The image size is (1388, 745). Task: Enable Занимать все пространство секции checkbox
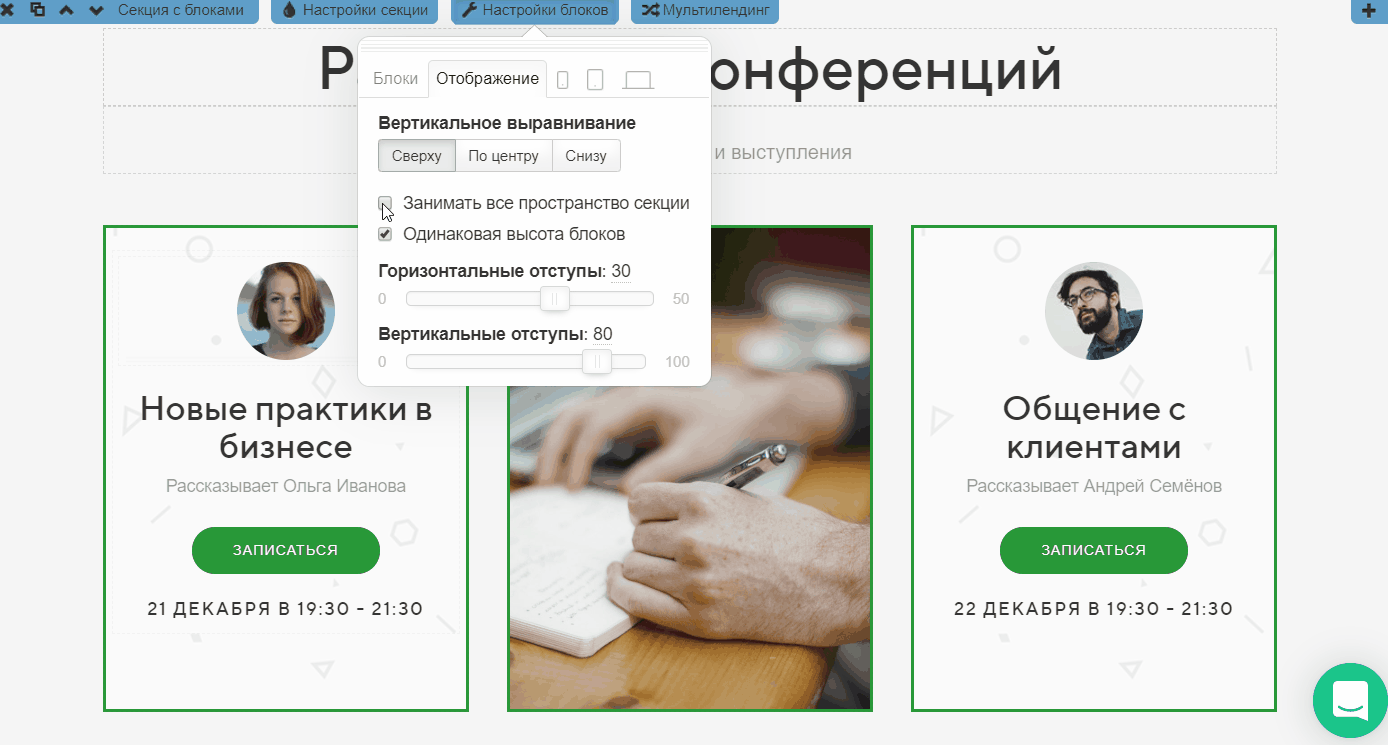[385, 203]
